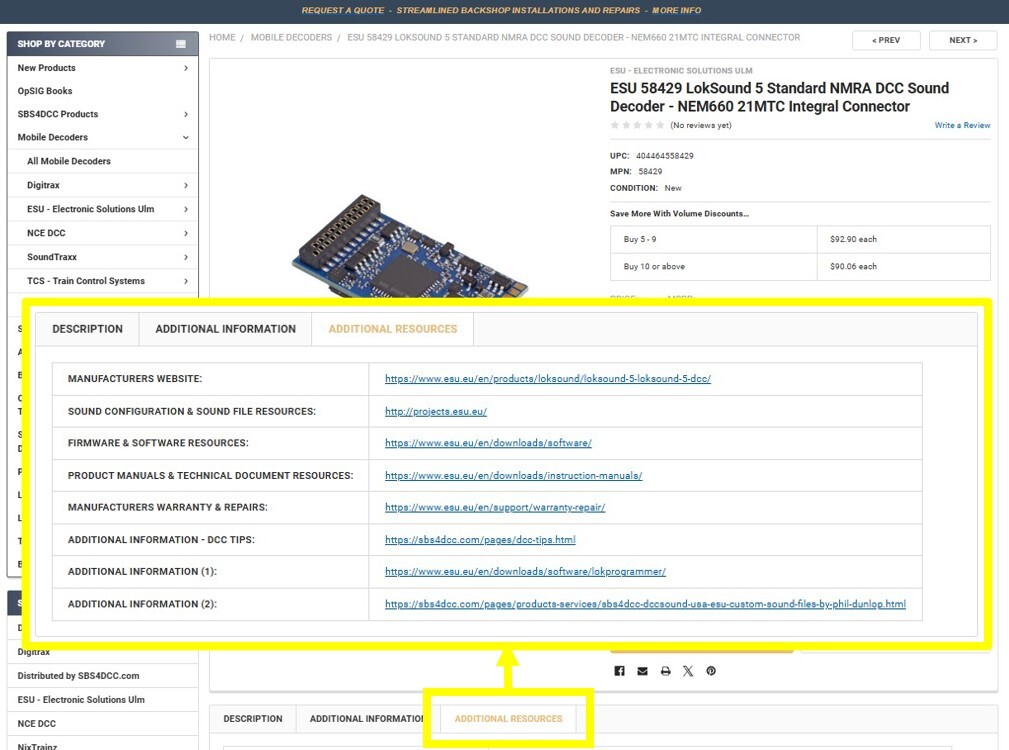Click ESU - Electronic Solutions Ulm brand label
Image resolution: width=1009 pixels, height=750 pixels.
681,71
